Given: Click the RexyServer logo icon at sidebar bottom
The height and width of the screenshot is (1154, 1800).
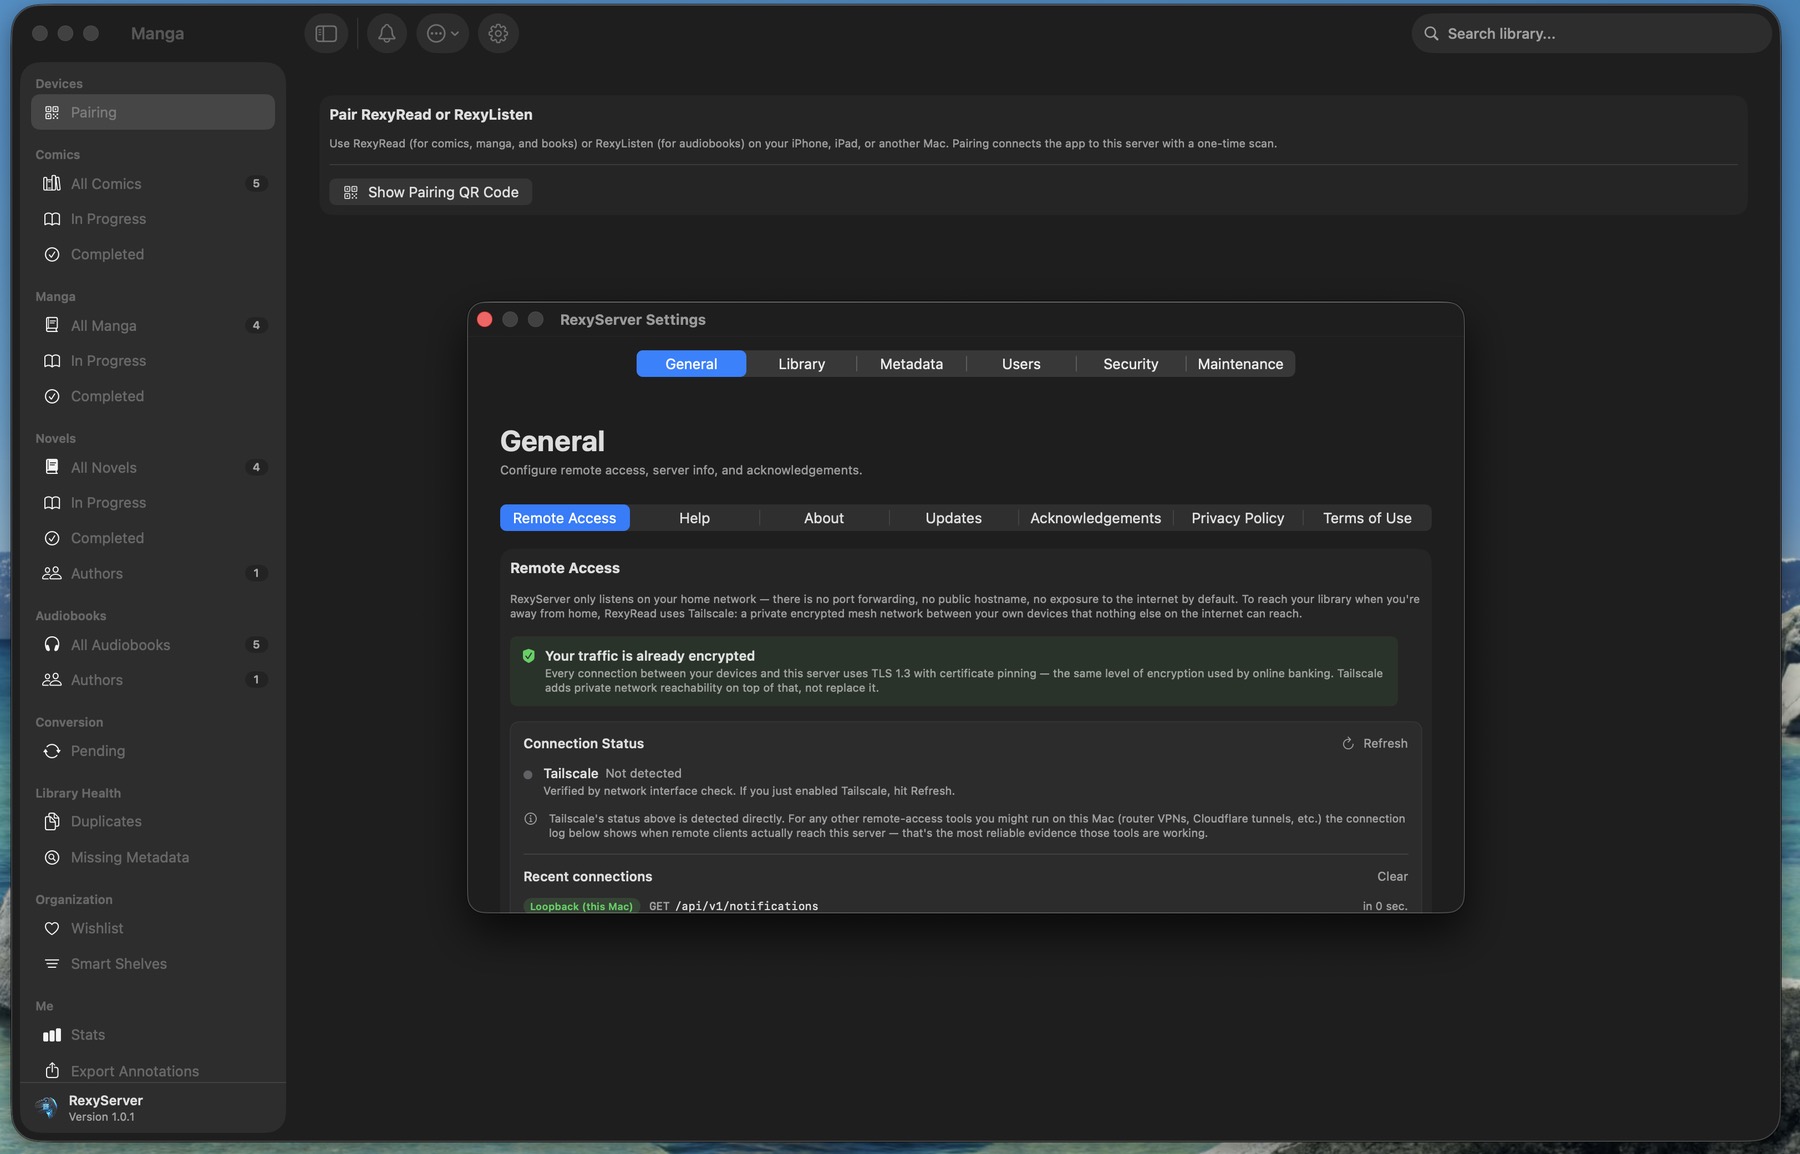Looking at the screenshot, I should [47, 1108].
